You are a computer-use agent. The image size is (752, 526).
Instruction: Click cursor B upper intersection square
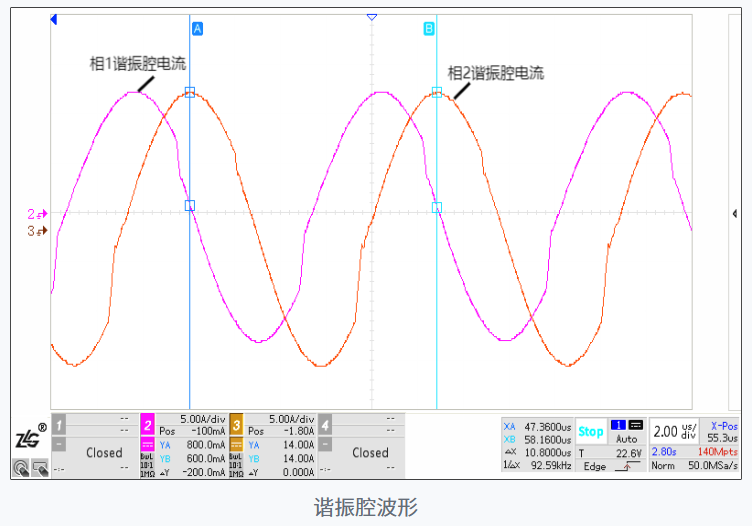click(x=437, y=93)
